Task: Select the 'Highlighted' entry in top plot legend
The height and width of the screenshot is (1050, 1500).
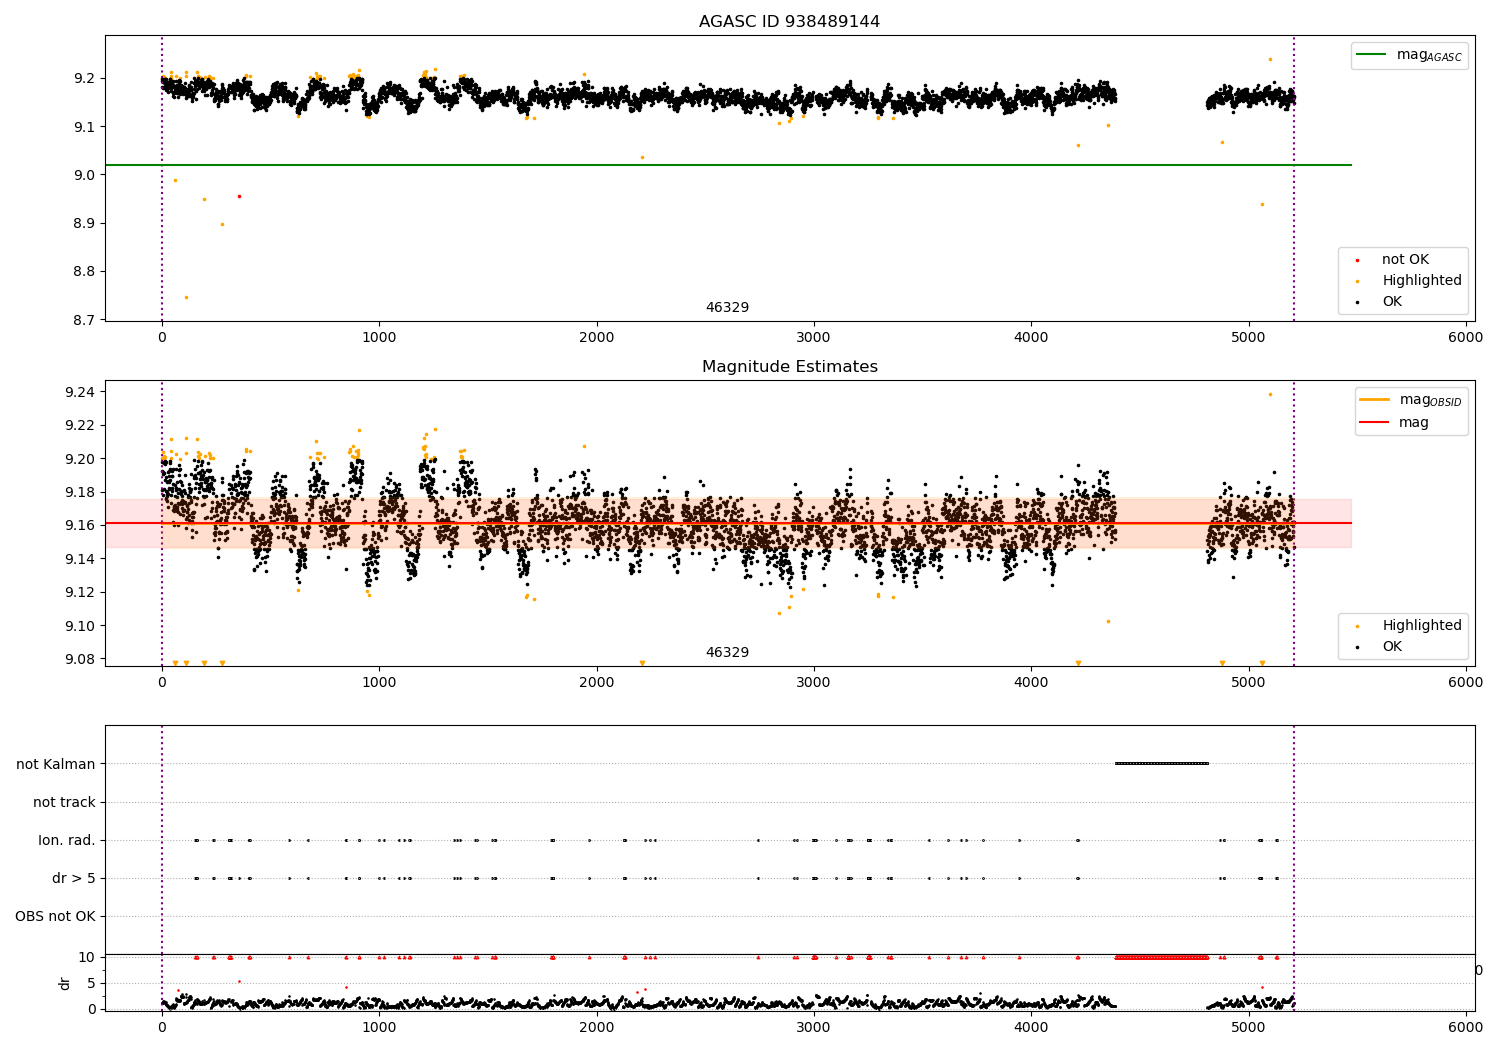Action: click(1421, 281)
